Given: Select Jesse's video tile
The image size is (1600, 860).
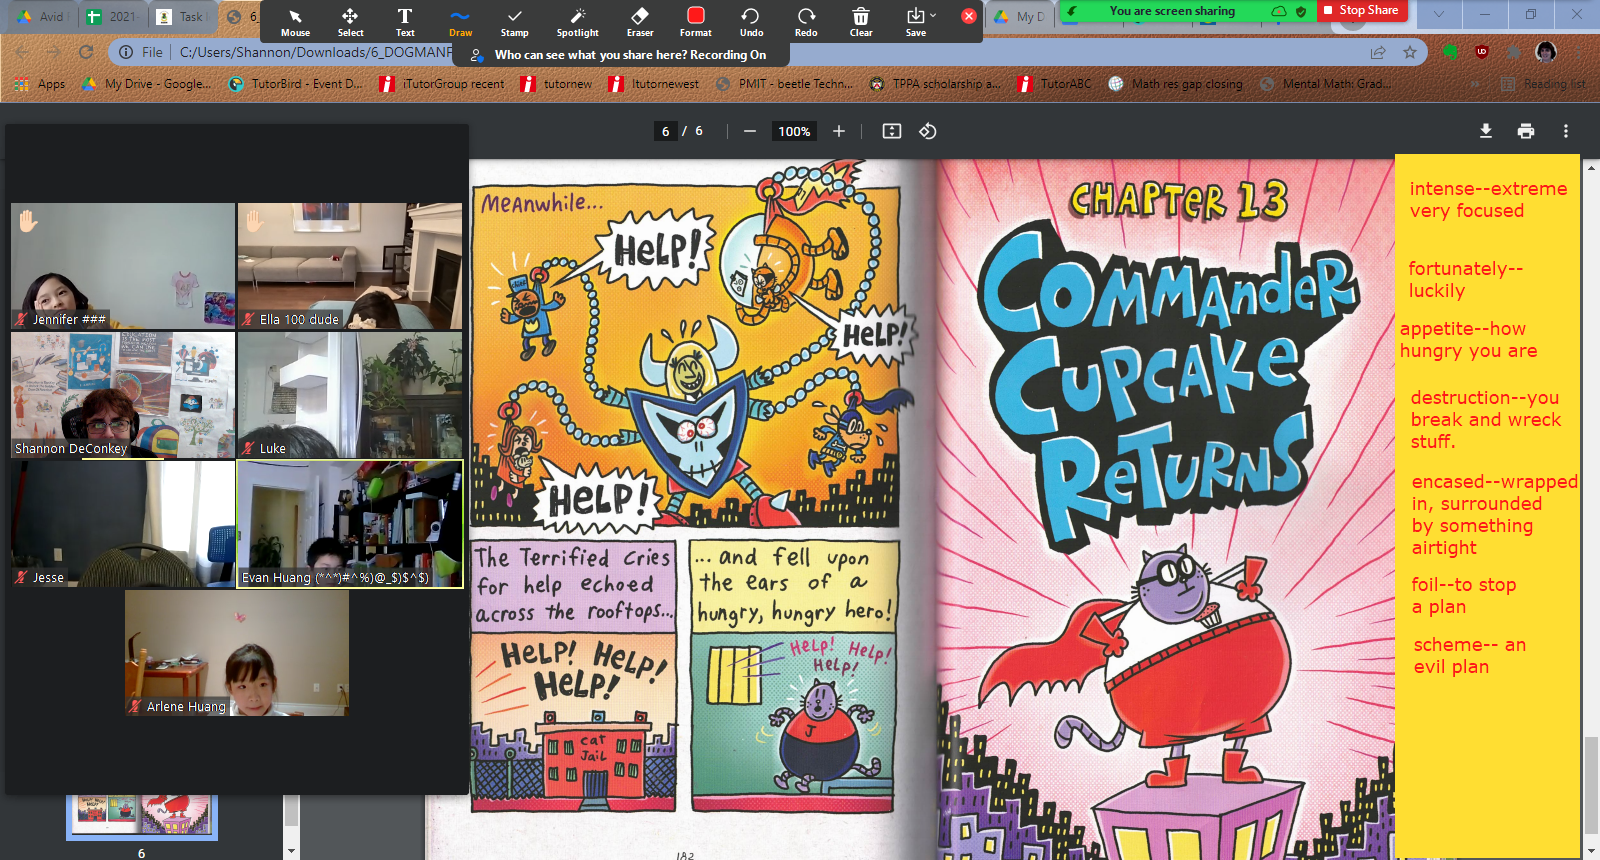Looking at the screenshot, I should pos(123,524).
